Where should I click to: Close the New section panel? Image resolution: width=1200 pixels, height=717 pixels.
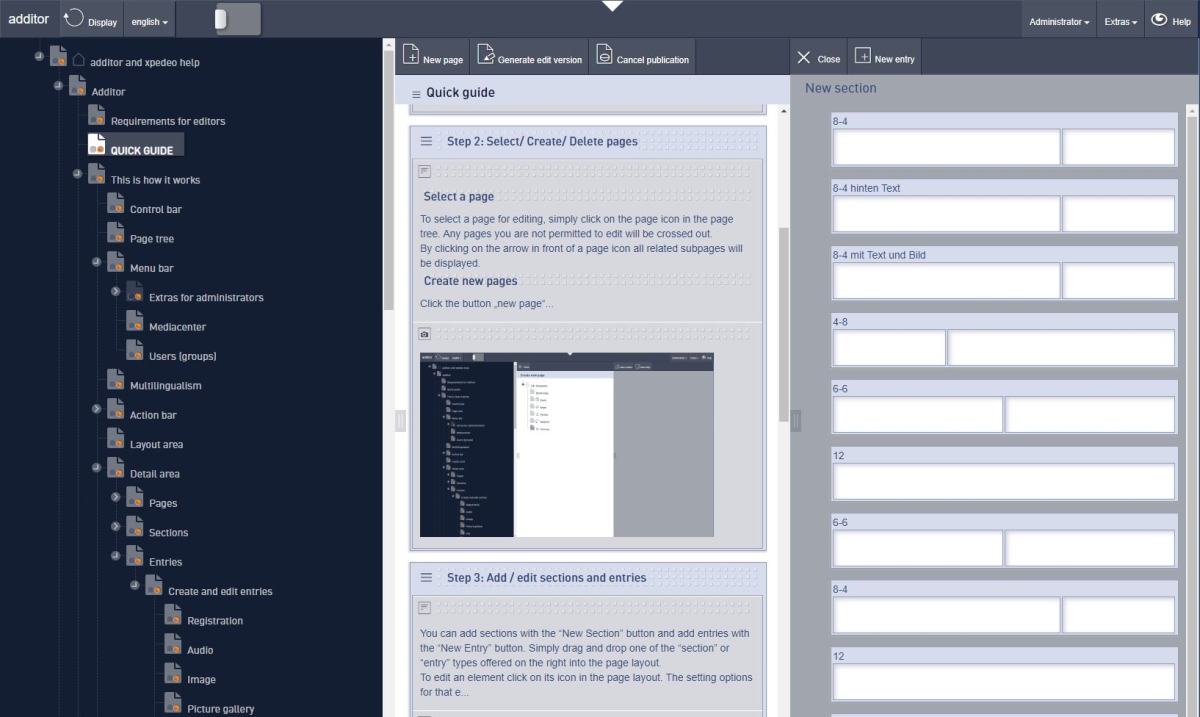coord(818,58)
